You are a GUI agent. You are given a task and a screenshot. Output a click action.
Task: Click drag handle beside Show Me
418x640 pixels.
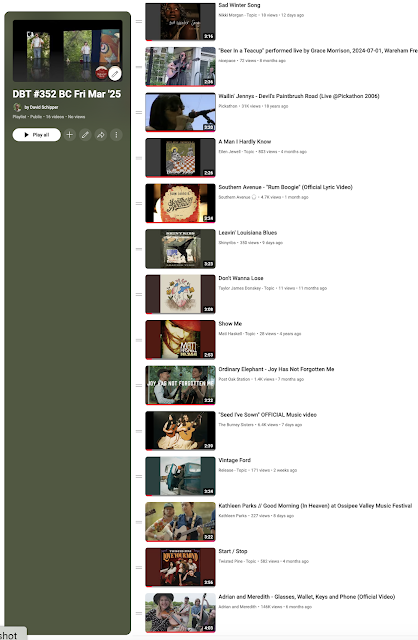pyautogui.click(x=139, y=340)
